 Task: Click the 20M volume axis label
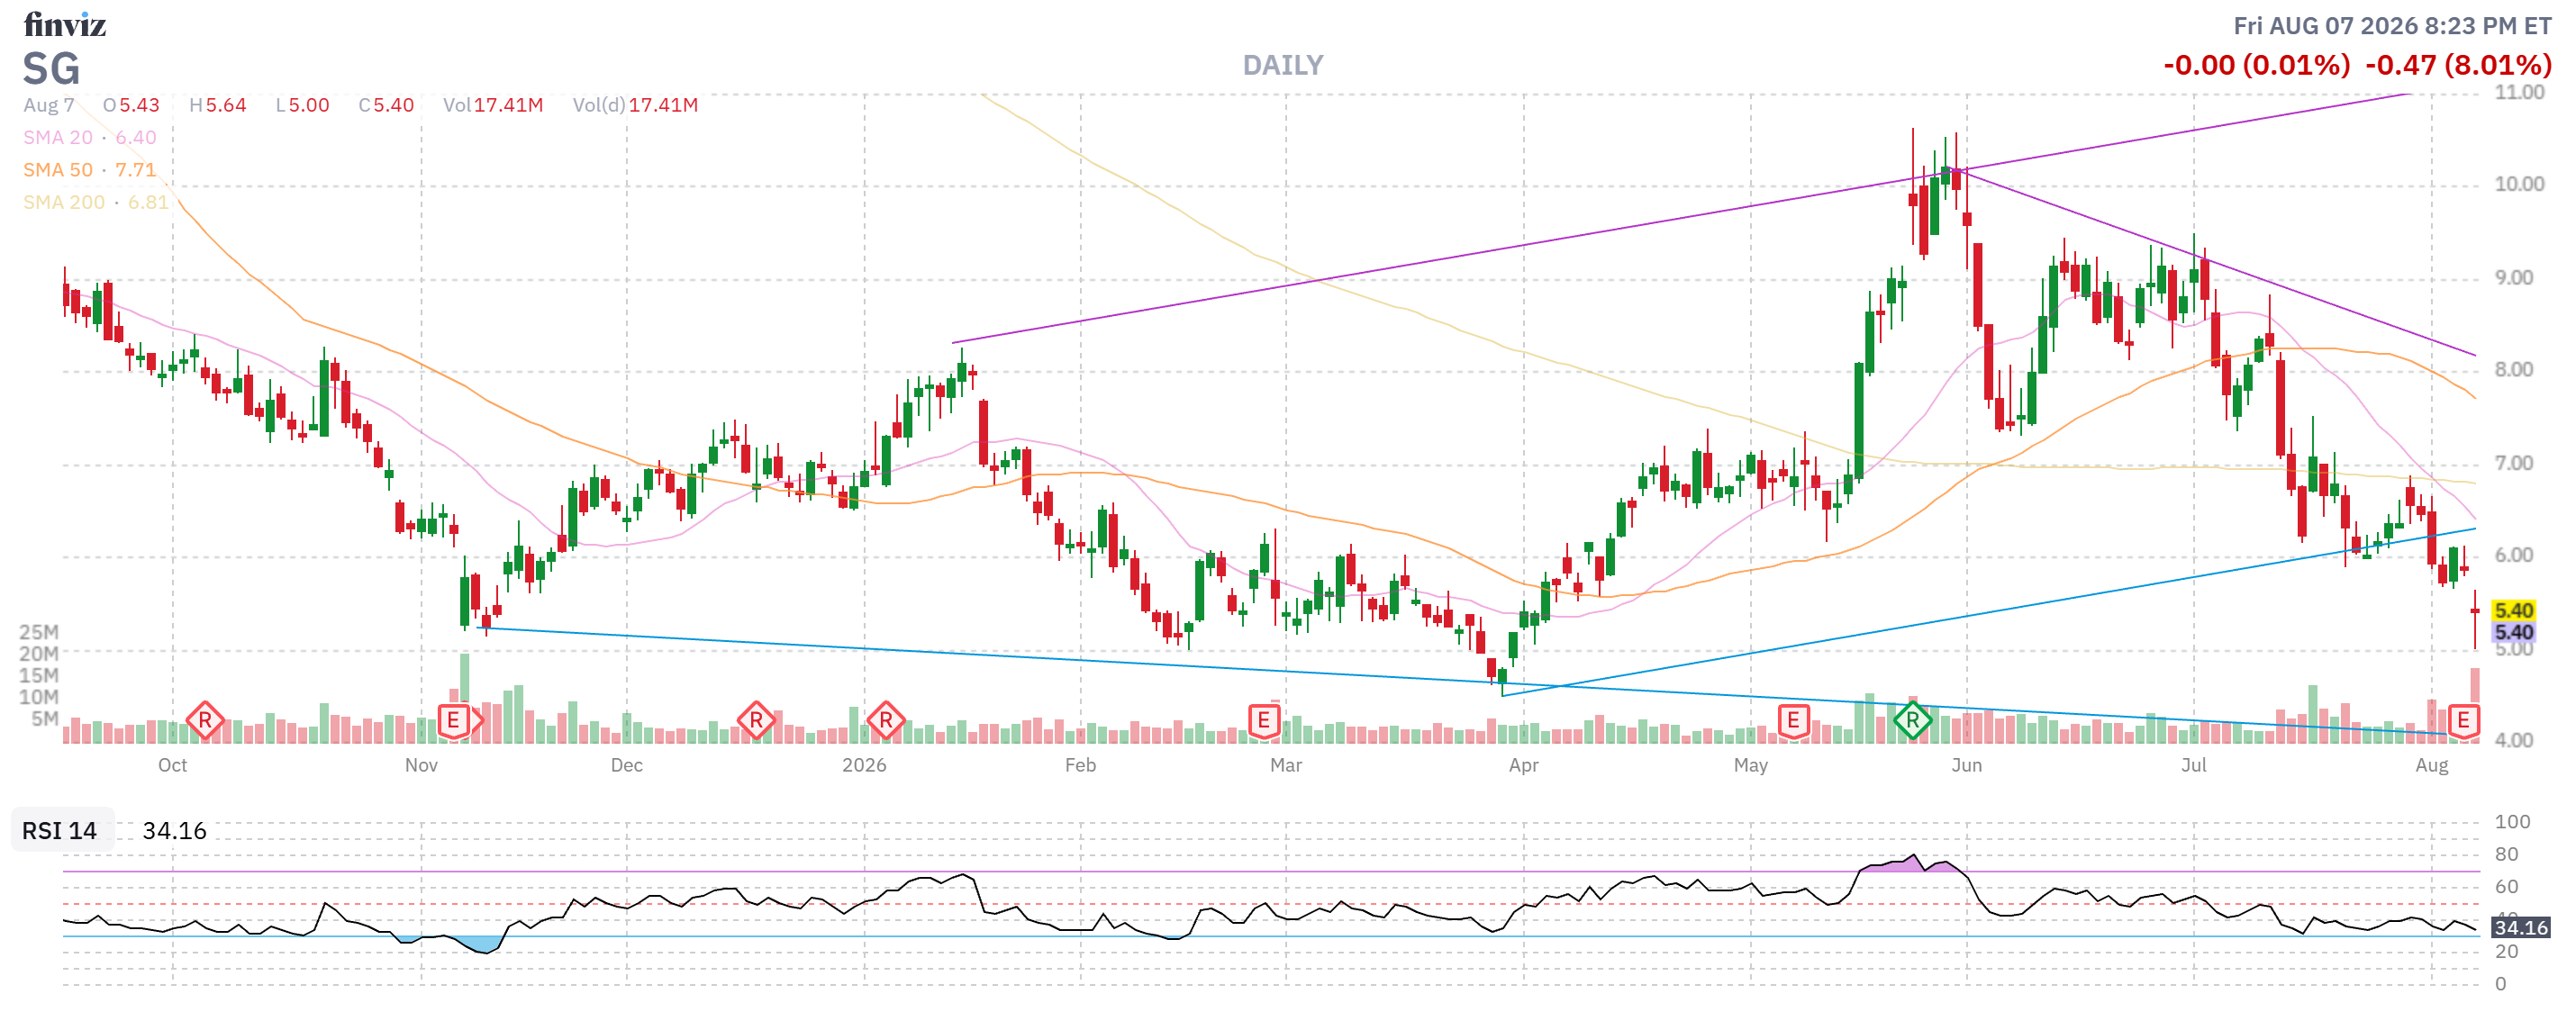[39, 654]
